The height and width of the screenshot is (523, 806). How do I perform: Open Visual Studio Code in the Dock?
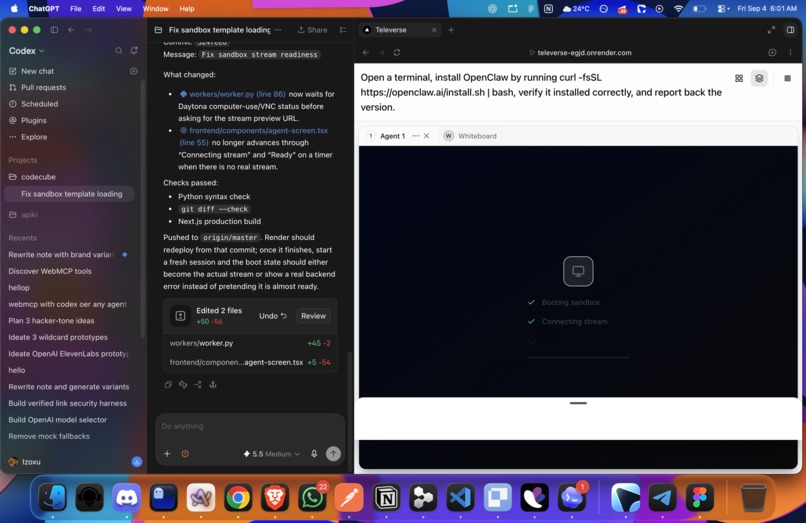(x=460, y=497)
